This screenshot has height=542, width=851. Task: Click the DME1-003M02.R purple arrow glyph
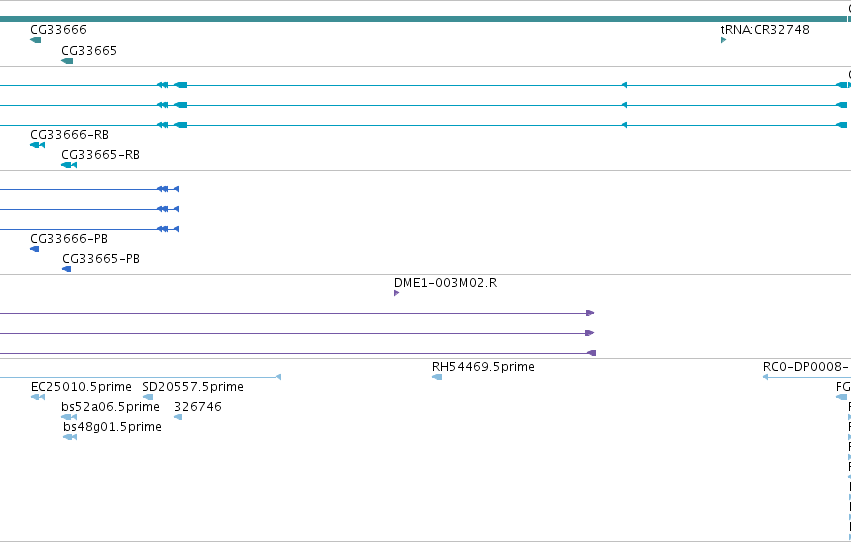397,293
